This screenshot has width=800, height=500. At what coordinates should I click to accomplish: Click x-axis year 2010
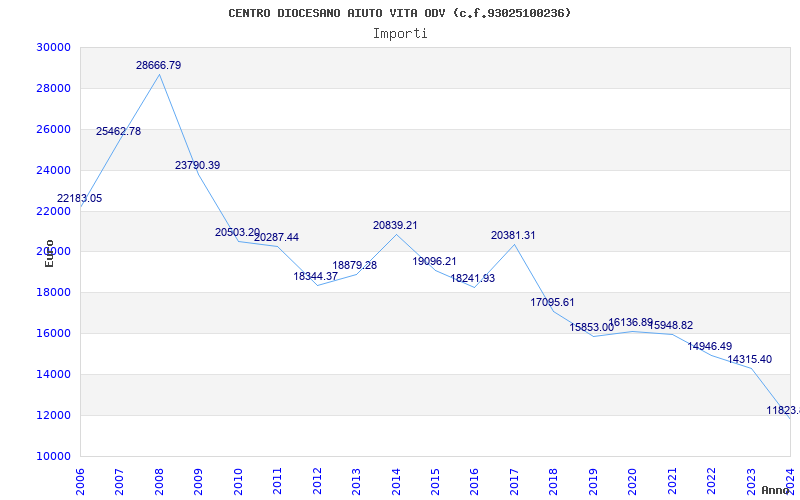point(238,482)
